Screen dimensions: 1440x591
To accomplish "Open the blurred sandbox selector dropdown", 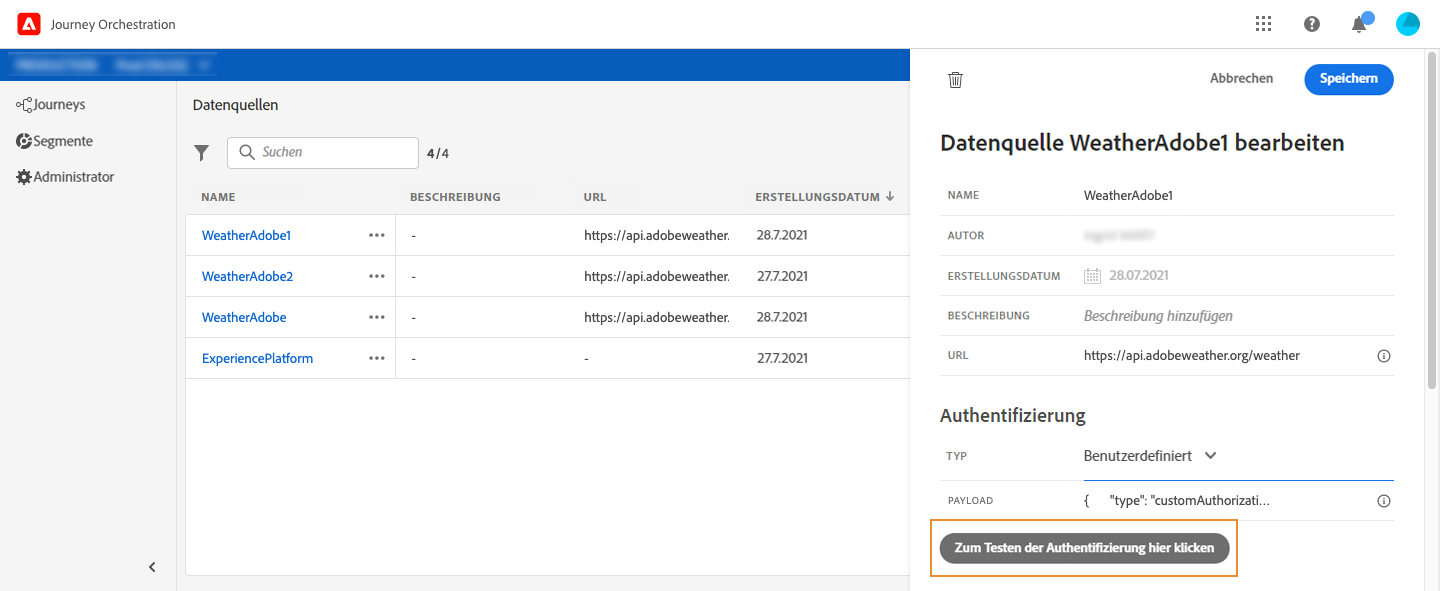I will pos(114,65).
